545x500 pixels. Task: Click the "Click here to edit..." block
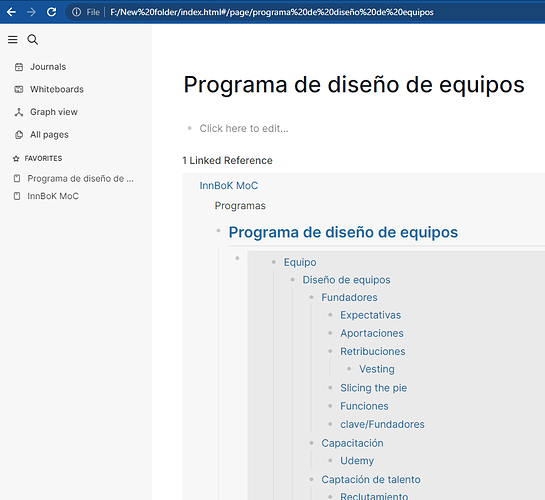[x=244, y=129]
